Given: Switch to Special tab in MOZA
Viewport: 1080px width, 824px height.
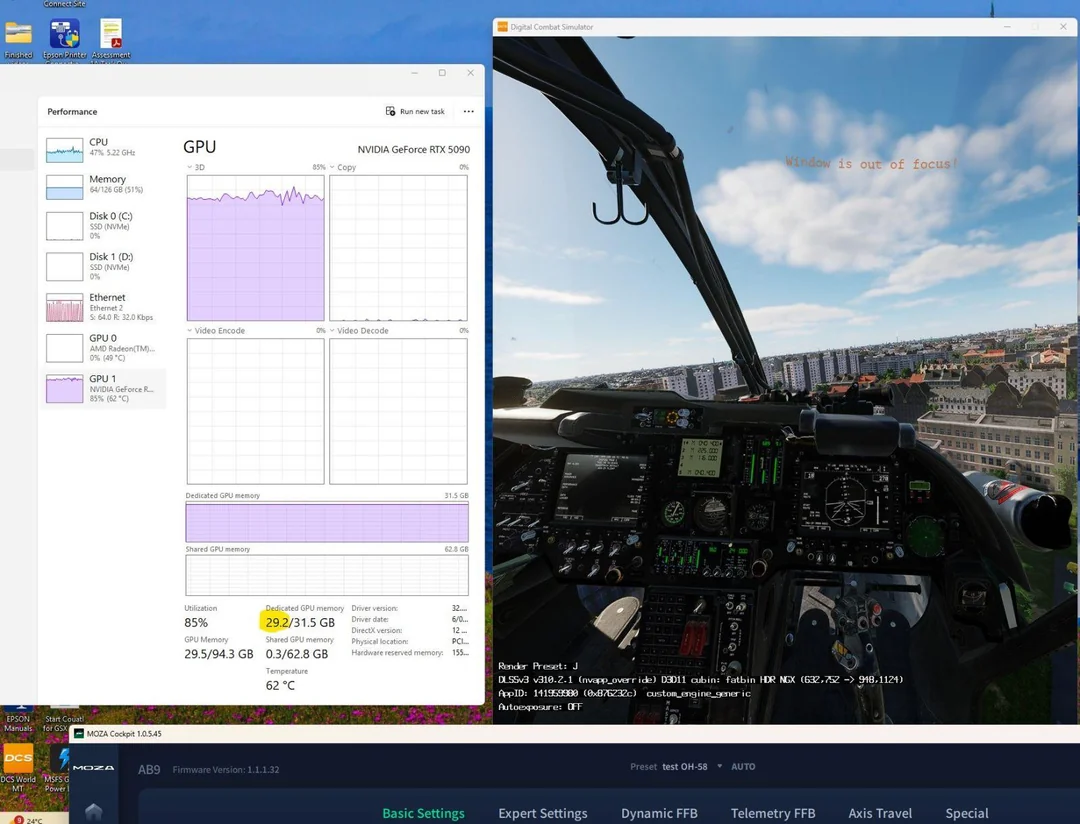Looking at the screenshot, I should pyautogui.click(x=966, y=814).
